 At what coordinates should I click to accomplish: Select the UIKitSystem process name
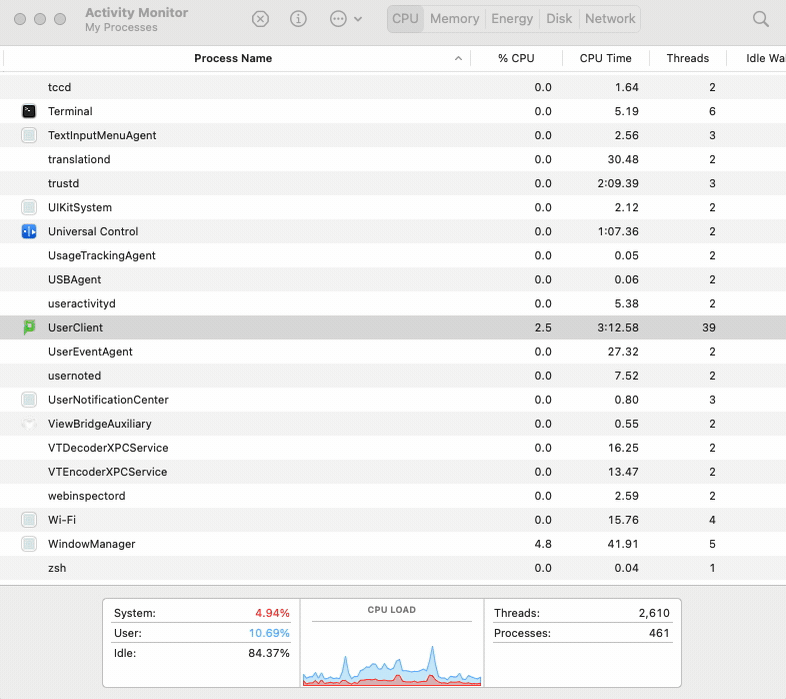(x=80, y=208)
